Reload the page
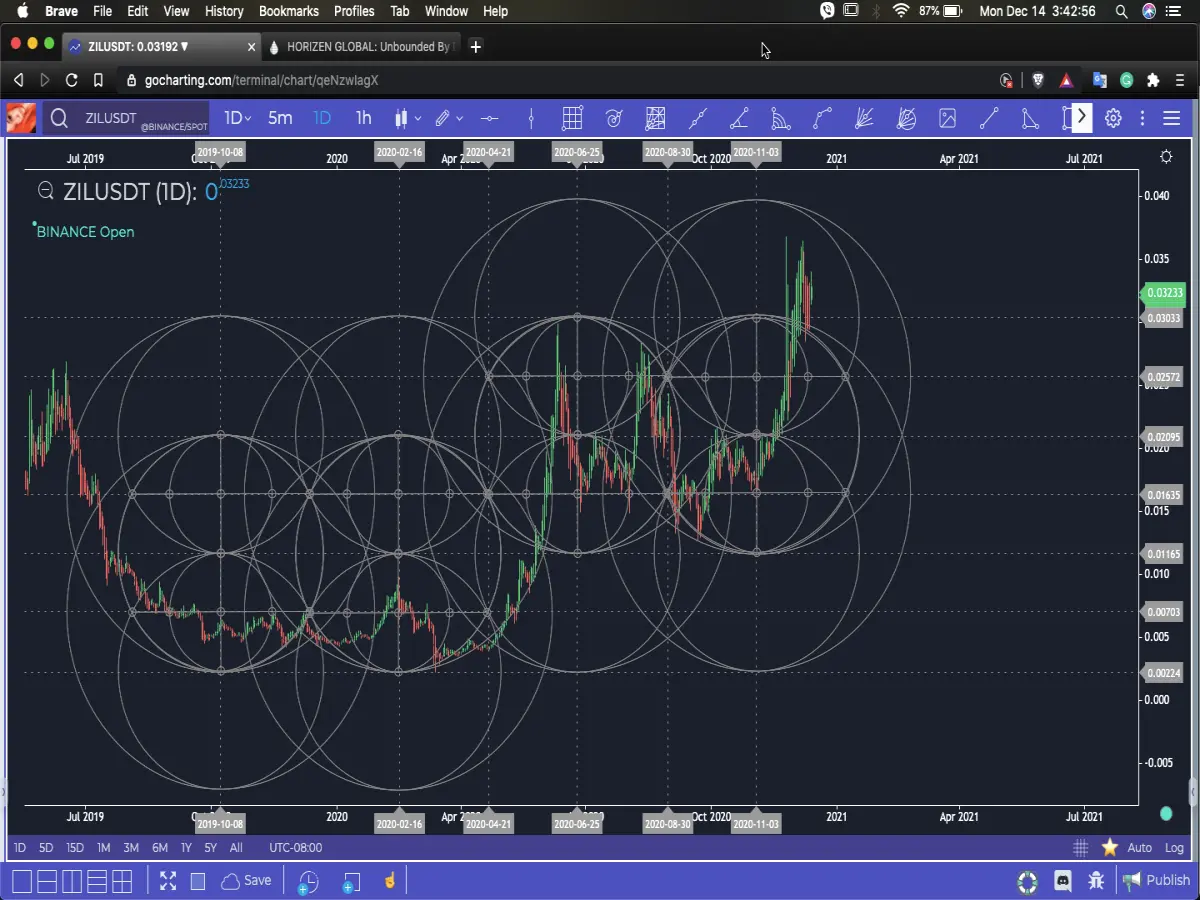The height and width of the screenshot is (900, 1200). [71, 80]
